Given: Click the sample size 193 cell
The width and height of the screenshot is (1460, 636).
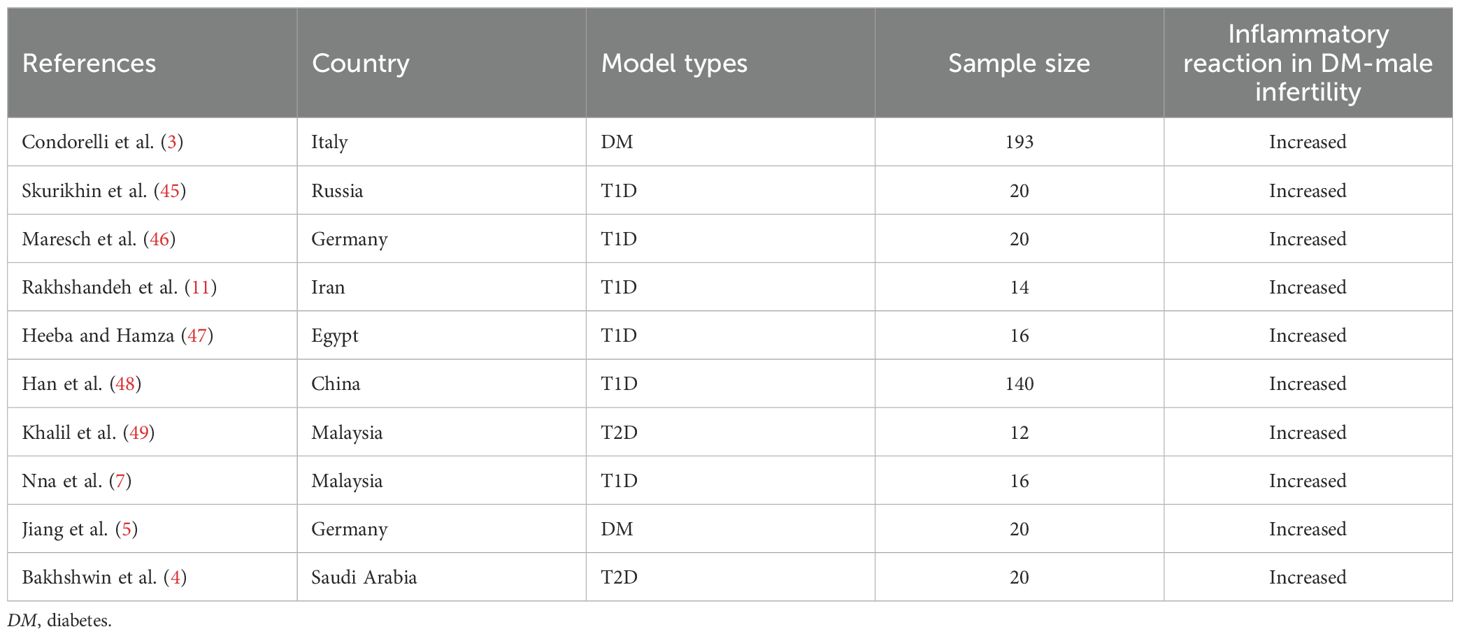Looking at the screenshot, I should (1019, 142).
